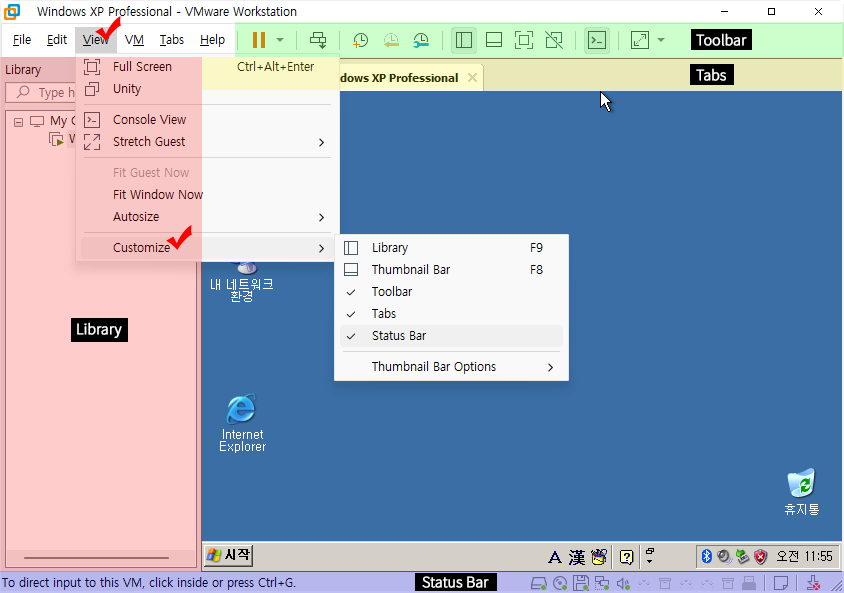The image size is (844, 593).
Task: Click the Internet Explorer desktop icon
Action: pos(242,423)
